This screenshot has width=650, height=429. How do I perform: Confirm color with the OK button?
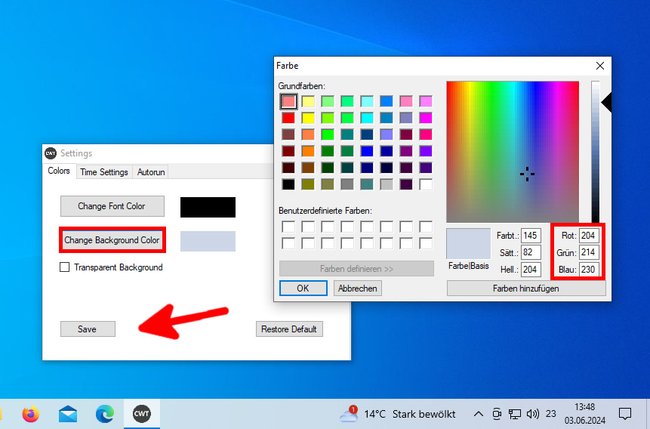[x=303, y=288]
